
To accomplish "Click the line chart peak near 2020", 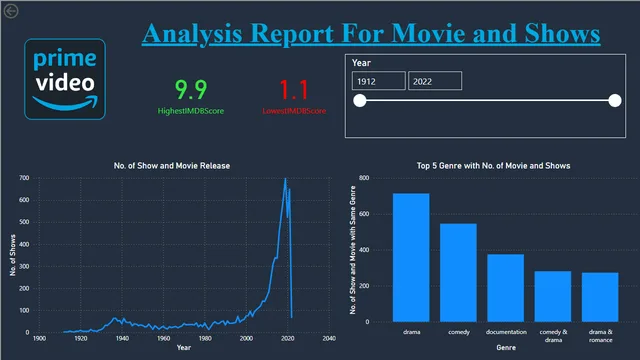I will (285, 179).
